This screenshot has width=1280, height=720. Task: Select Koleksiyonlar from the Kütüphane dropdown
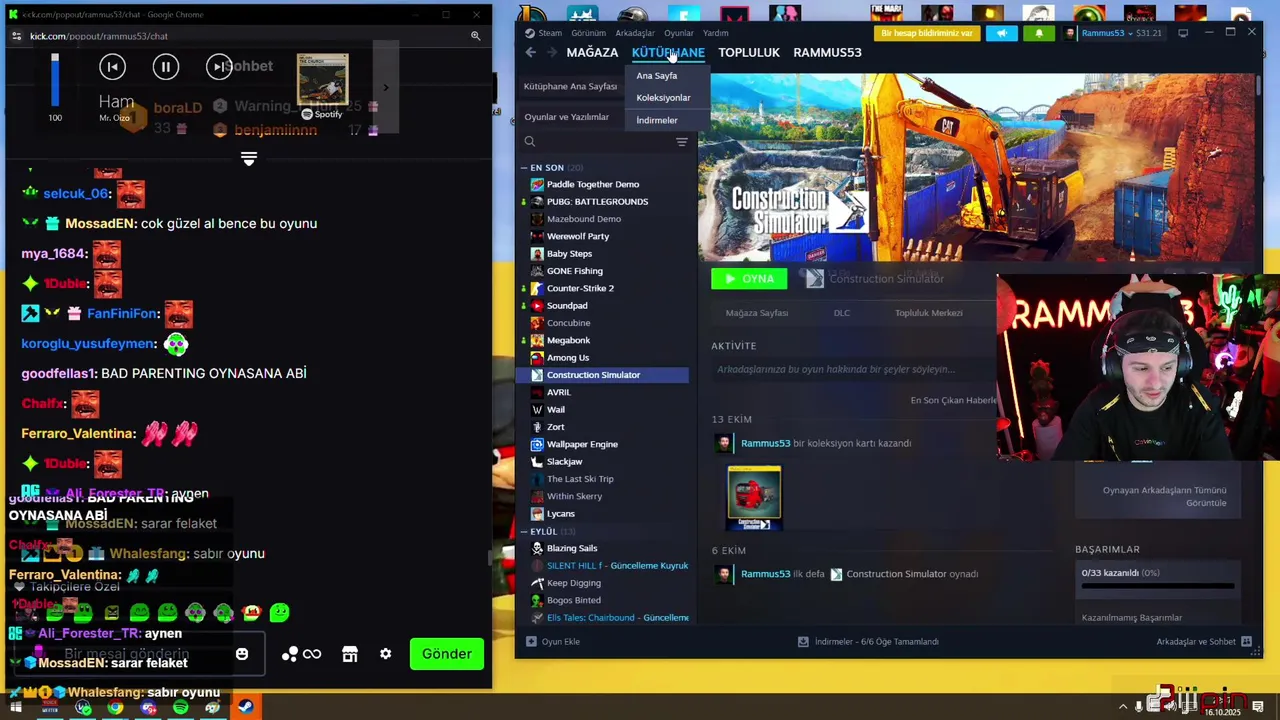pyautogui.click(x=663, y=98)
